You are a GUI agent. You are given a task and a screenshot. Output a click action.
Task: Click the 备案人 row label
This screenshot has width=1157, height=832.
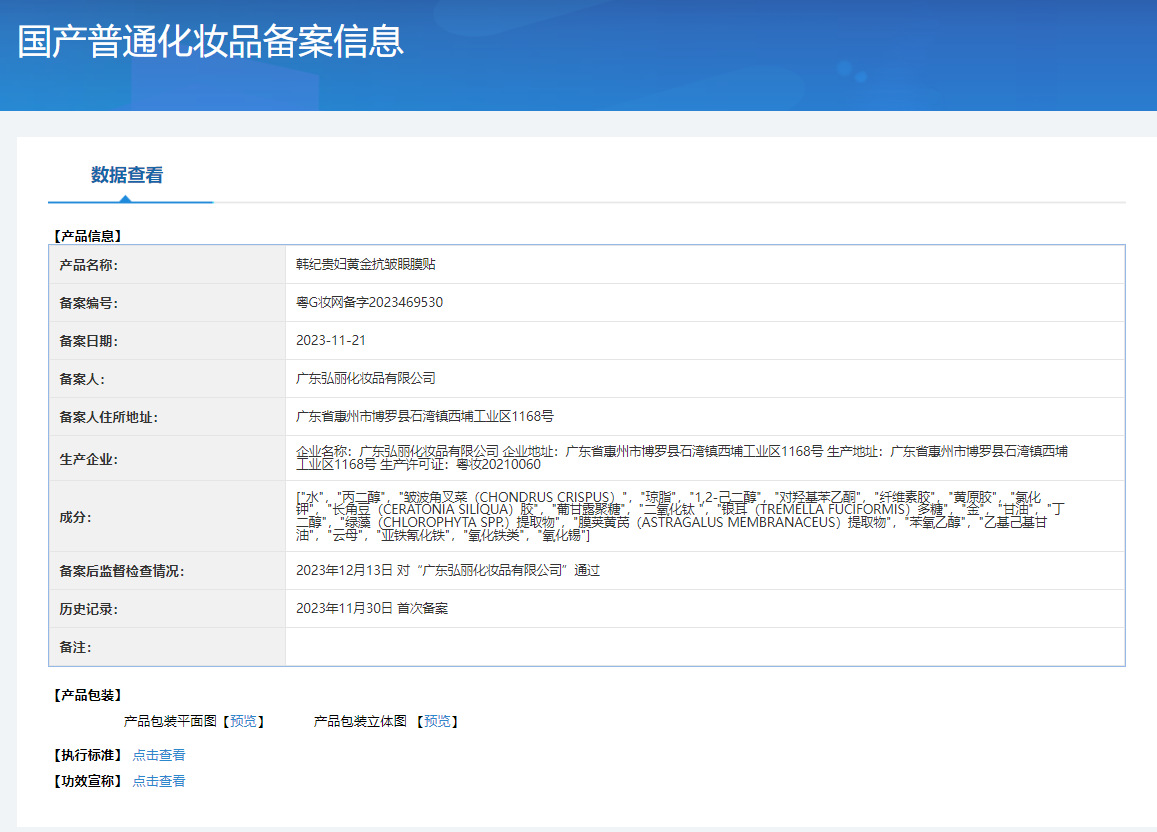tap(82, 379)
